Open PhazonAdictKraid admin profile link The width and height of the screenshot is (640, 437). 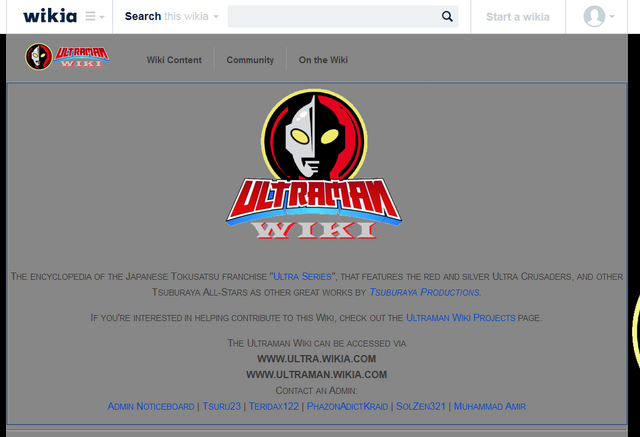[347, 406]
